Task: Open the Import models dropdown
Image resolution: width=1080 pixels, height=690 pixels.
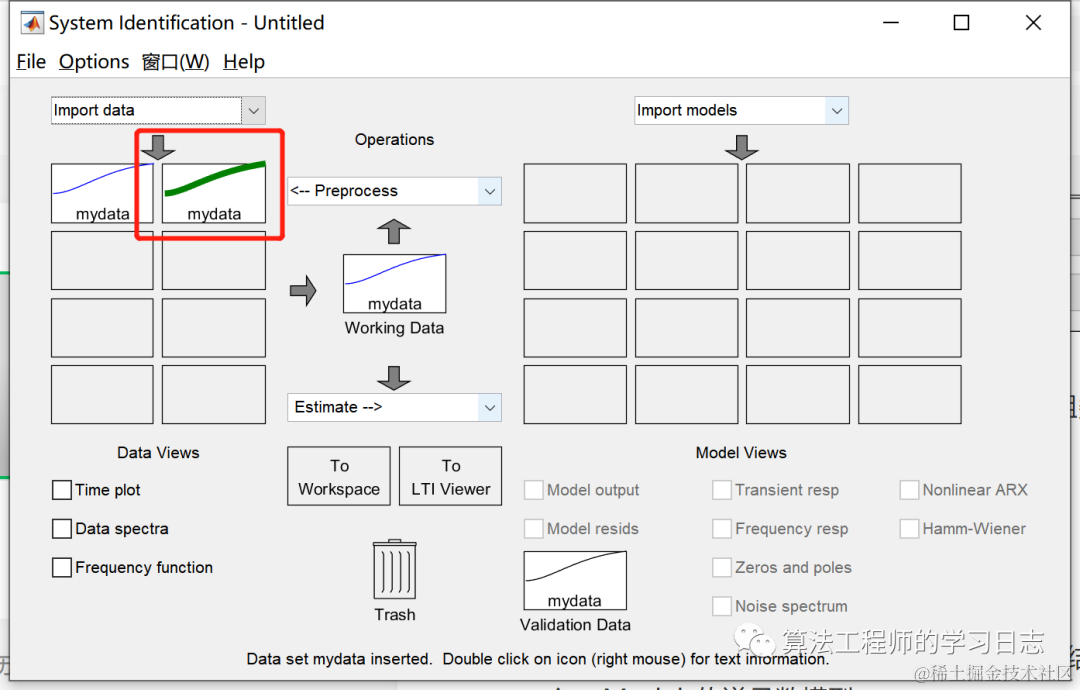Action: (741, 110)
